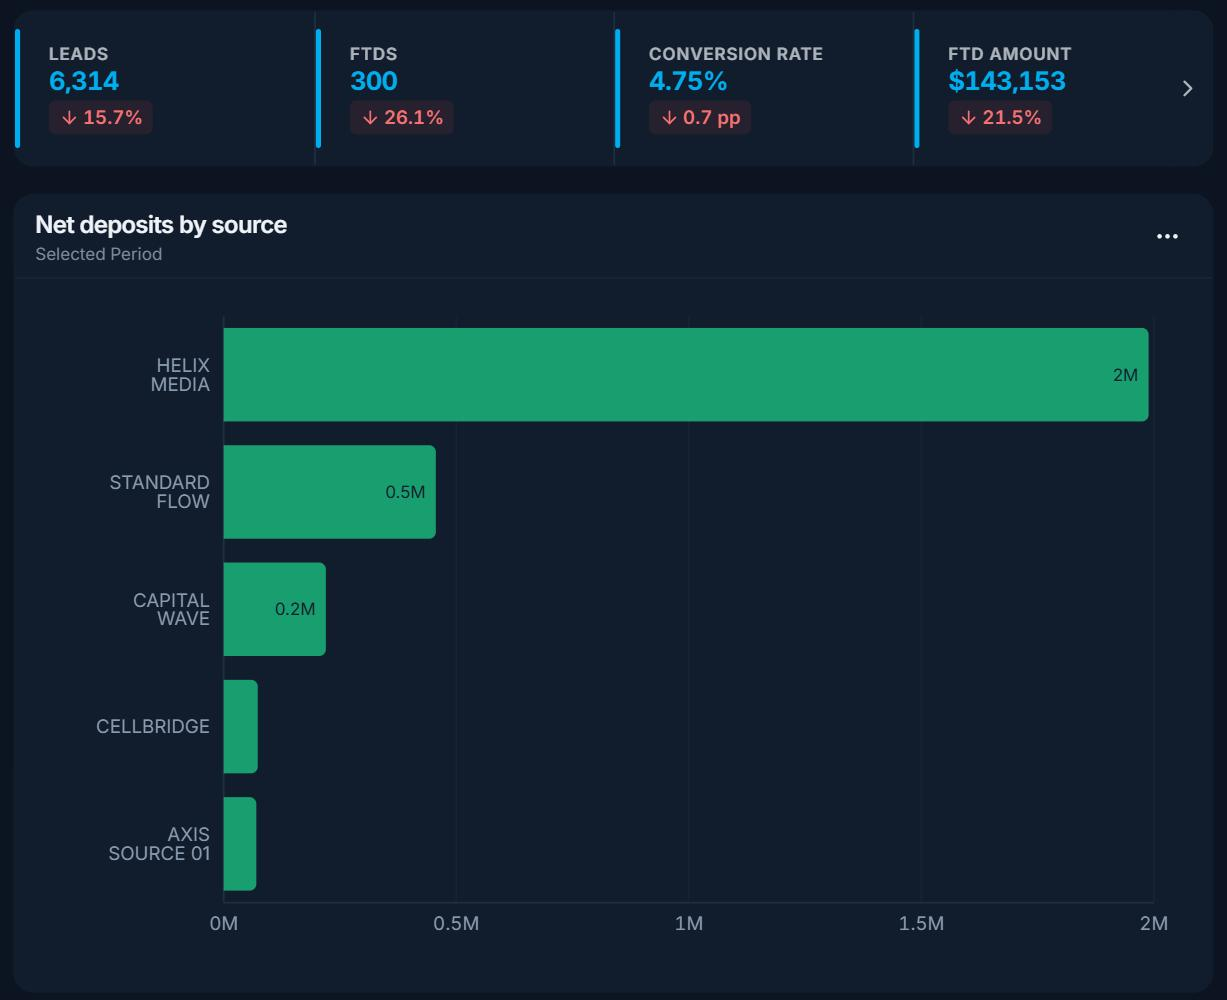
Task: Click the FTD Amount 21.5% decrease badge
Action: tap(1000, 117)
